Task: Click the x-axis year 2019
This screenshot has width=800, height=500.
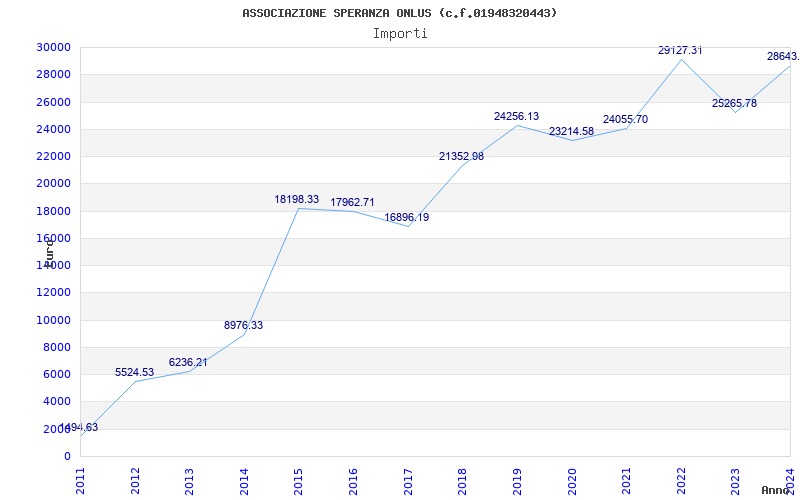Action: coord(517,481)
